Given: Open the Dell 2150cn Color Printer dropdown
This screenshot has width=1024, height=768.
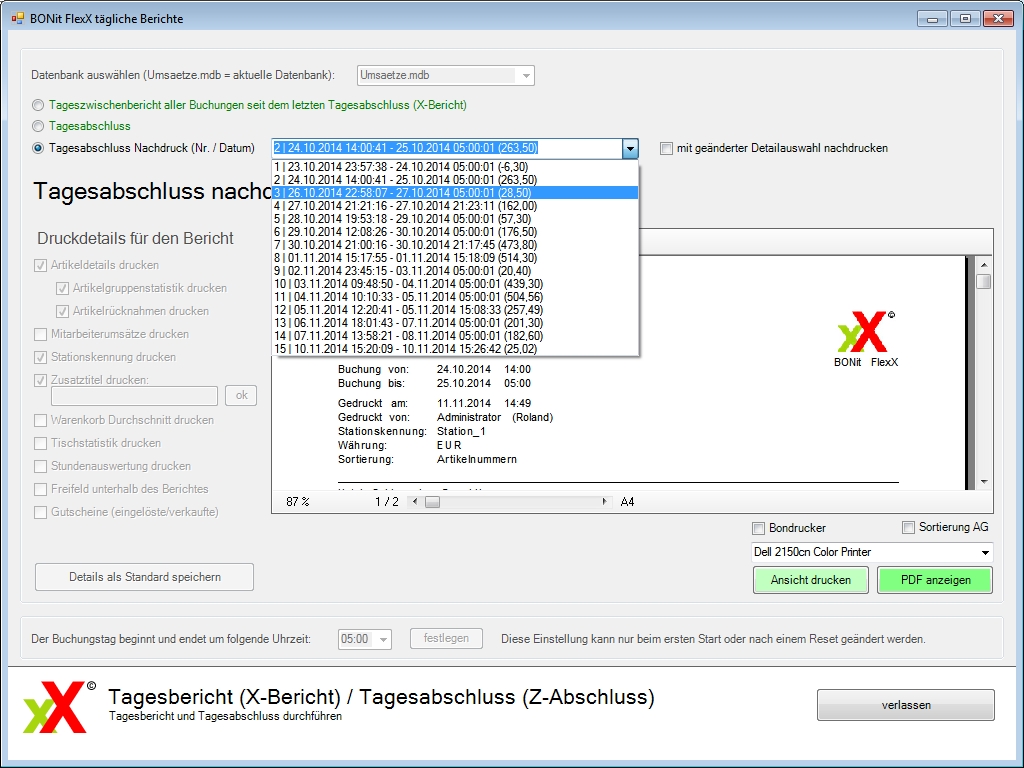Looking at the screenshot, I should (x=985, y=552).
